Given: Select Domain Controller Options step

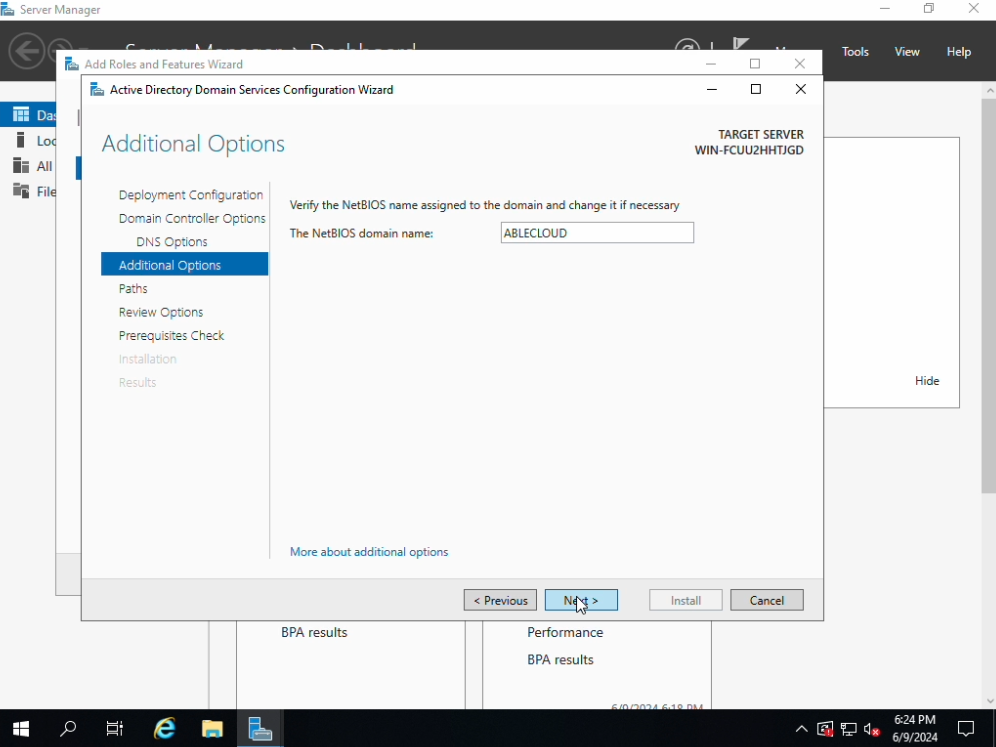Looking at the screenshot, I should click(192, 219).
